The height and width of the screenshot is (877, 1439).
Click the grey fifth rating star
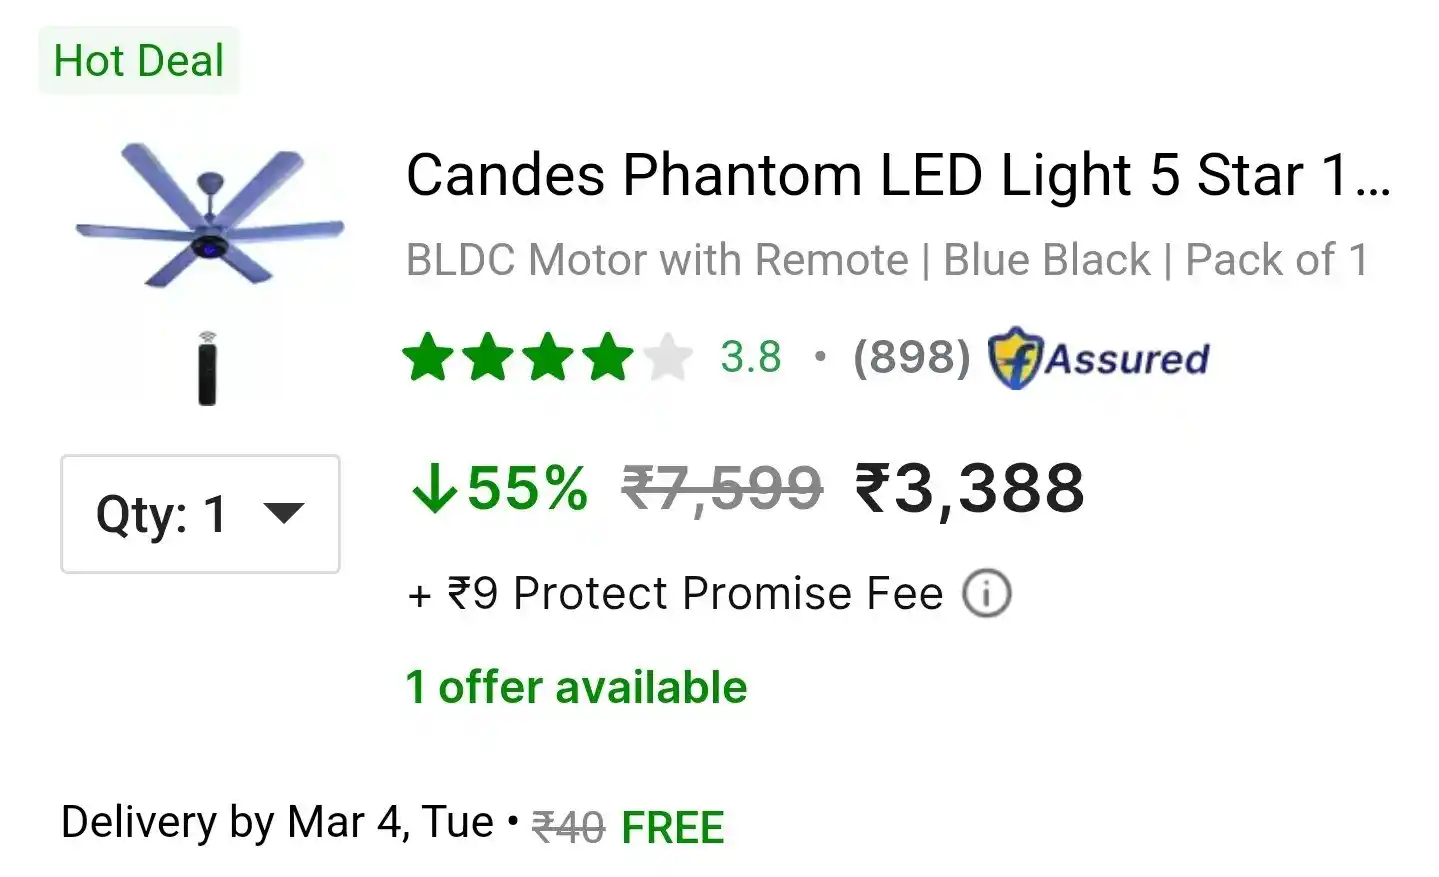pyautogui.click(x=668, y=358)
